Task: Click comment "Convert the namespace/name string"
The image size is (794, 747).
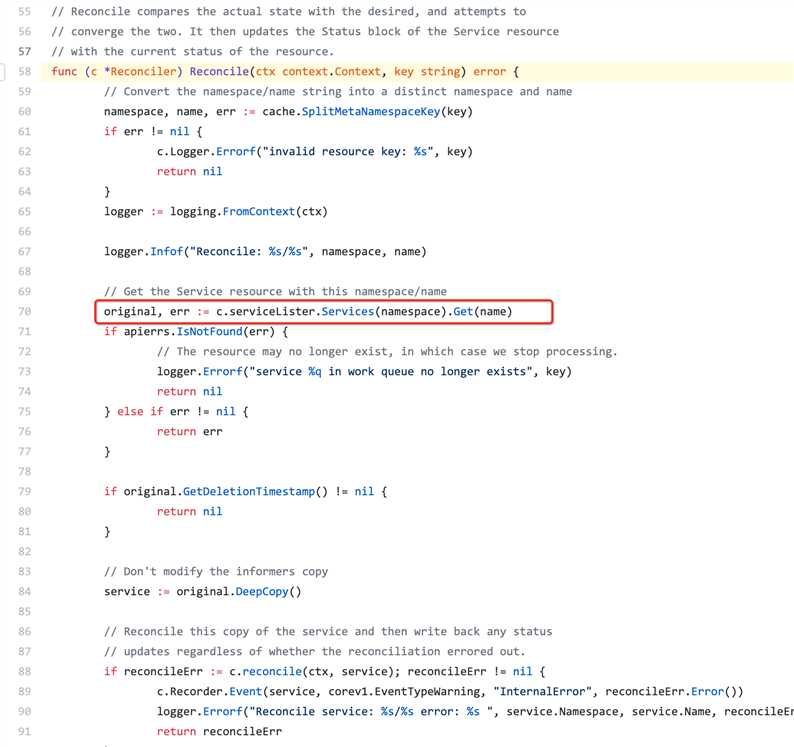Action: pyautogui.click(x=338, y=92)
